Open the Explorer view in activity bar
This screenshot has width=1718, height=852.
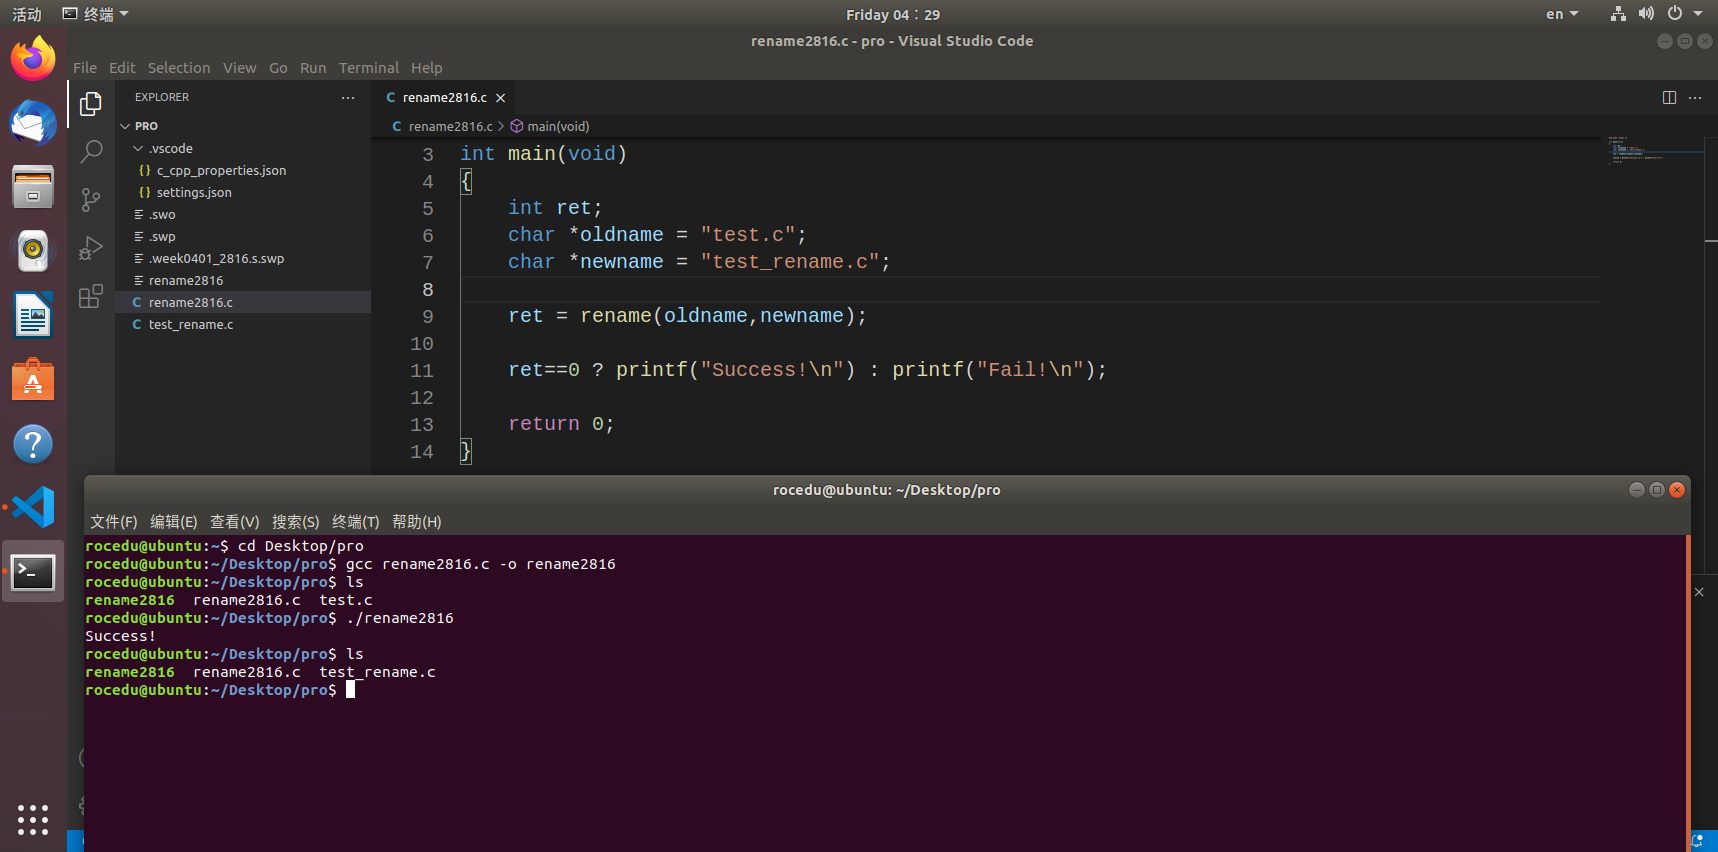pyautogui.click(x=91, y=103)
